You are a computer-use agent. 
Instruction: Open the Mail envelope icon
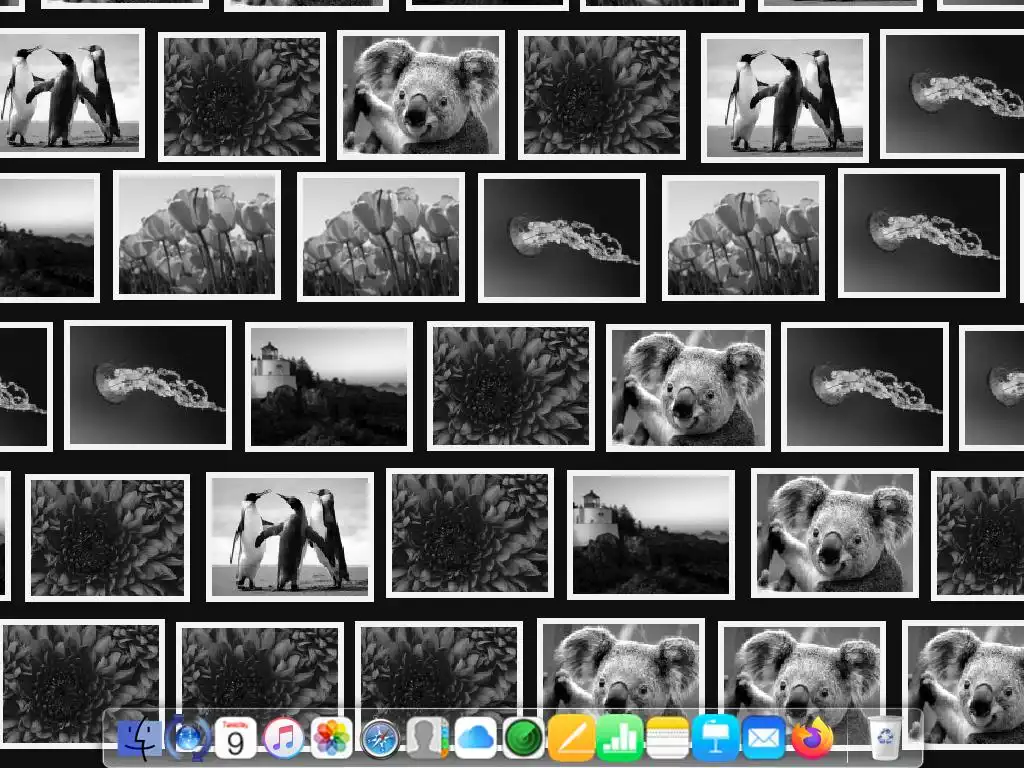pyautogui.click(x=763, y=739)
